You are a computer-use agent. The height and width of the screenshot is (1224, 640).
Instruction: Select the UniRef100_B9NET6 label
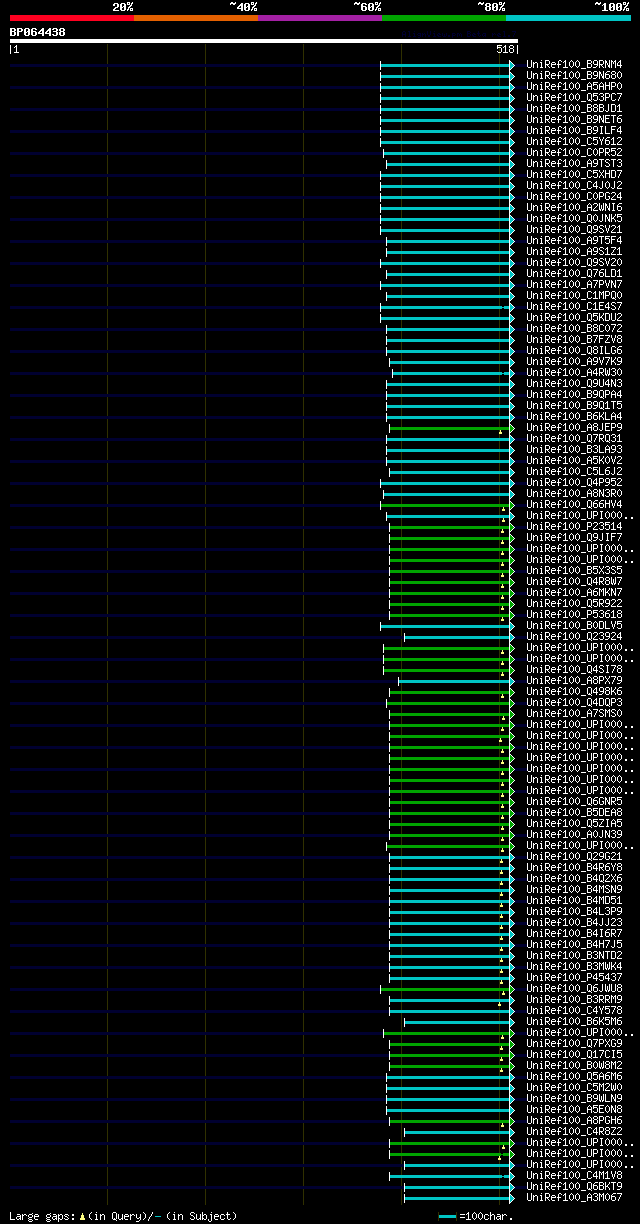pos(574,119)
